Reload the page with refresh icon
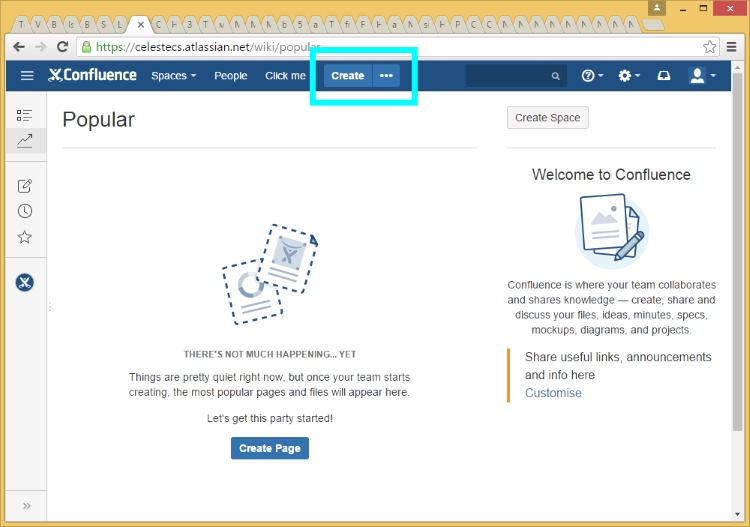This screenshot has width=750, height=527. 62,47
